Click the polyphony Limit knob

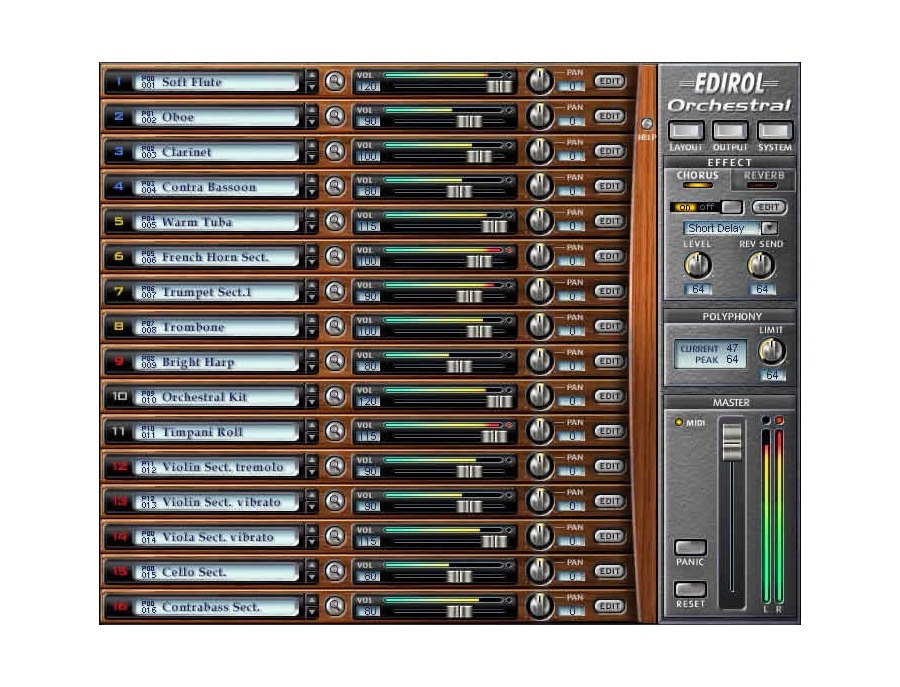coord(772,351)
